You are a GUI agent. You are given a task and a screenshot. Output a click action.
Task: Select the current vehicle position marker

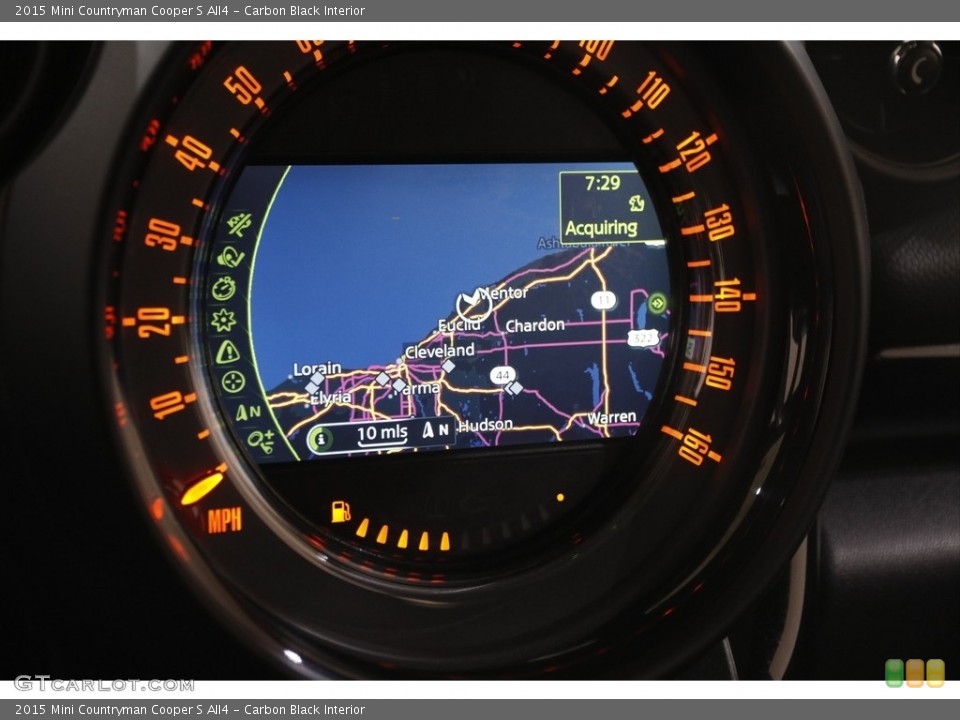pyautogui.click(x=473, y=305)
